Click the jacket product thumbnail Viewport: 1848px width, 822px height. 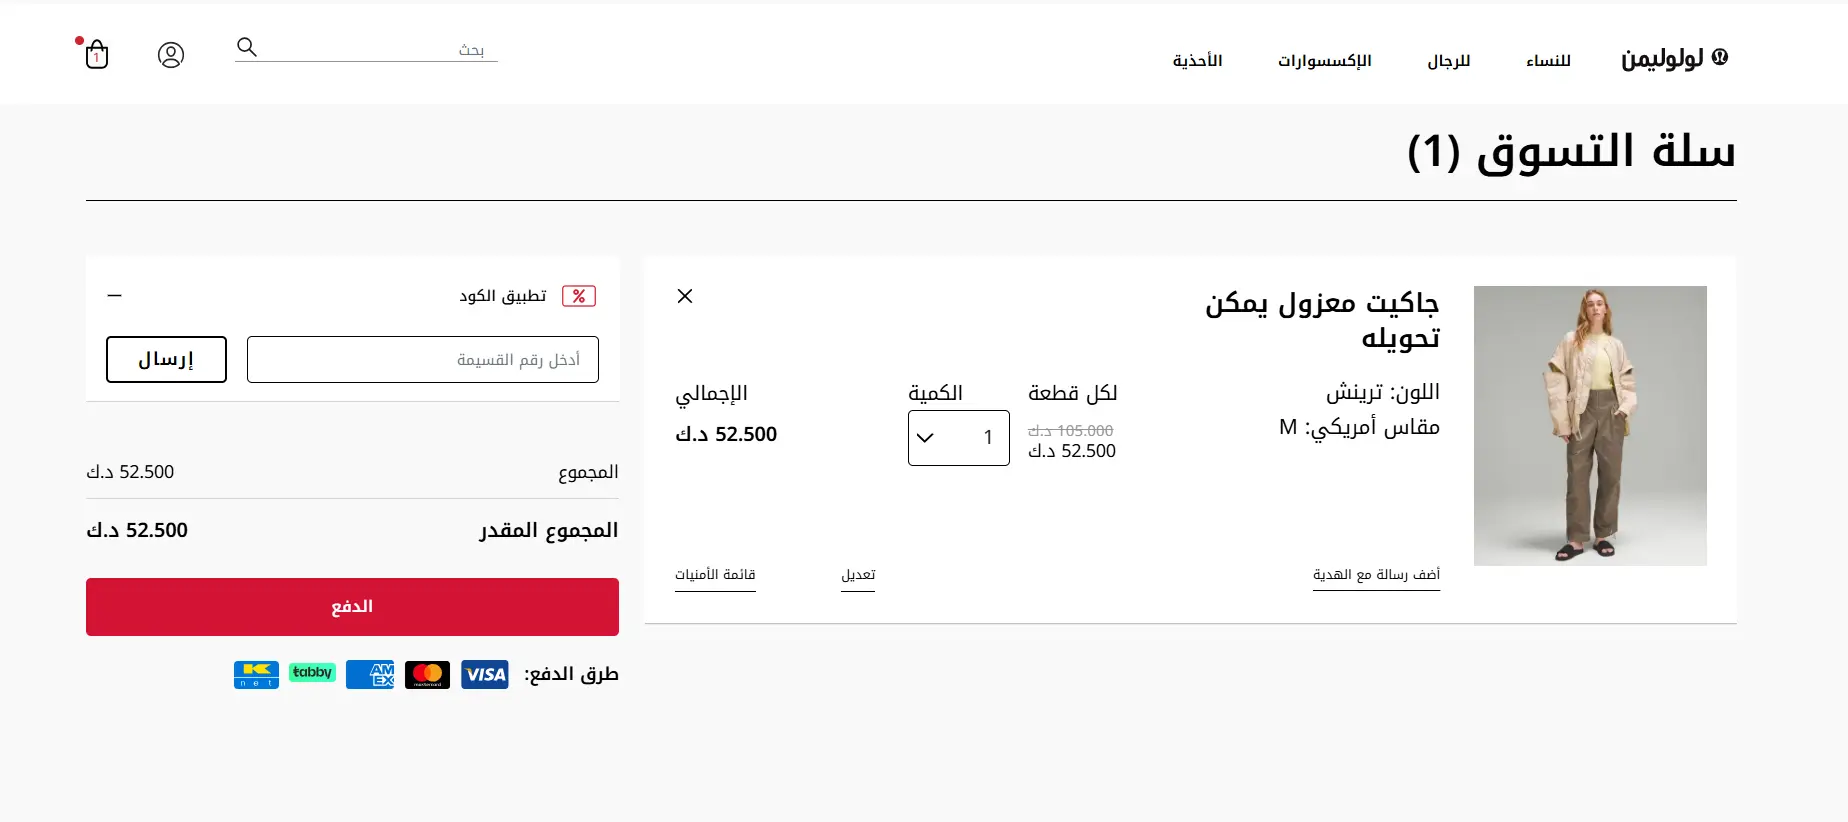point(1590,426)
